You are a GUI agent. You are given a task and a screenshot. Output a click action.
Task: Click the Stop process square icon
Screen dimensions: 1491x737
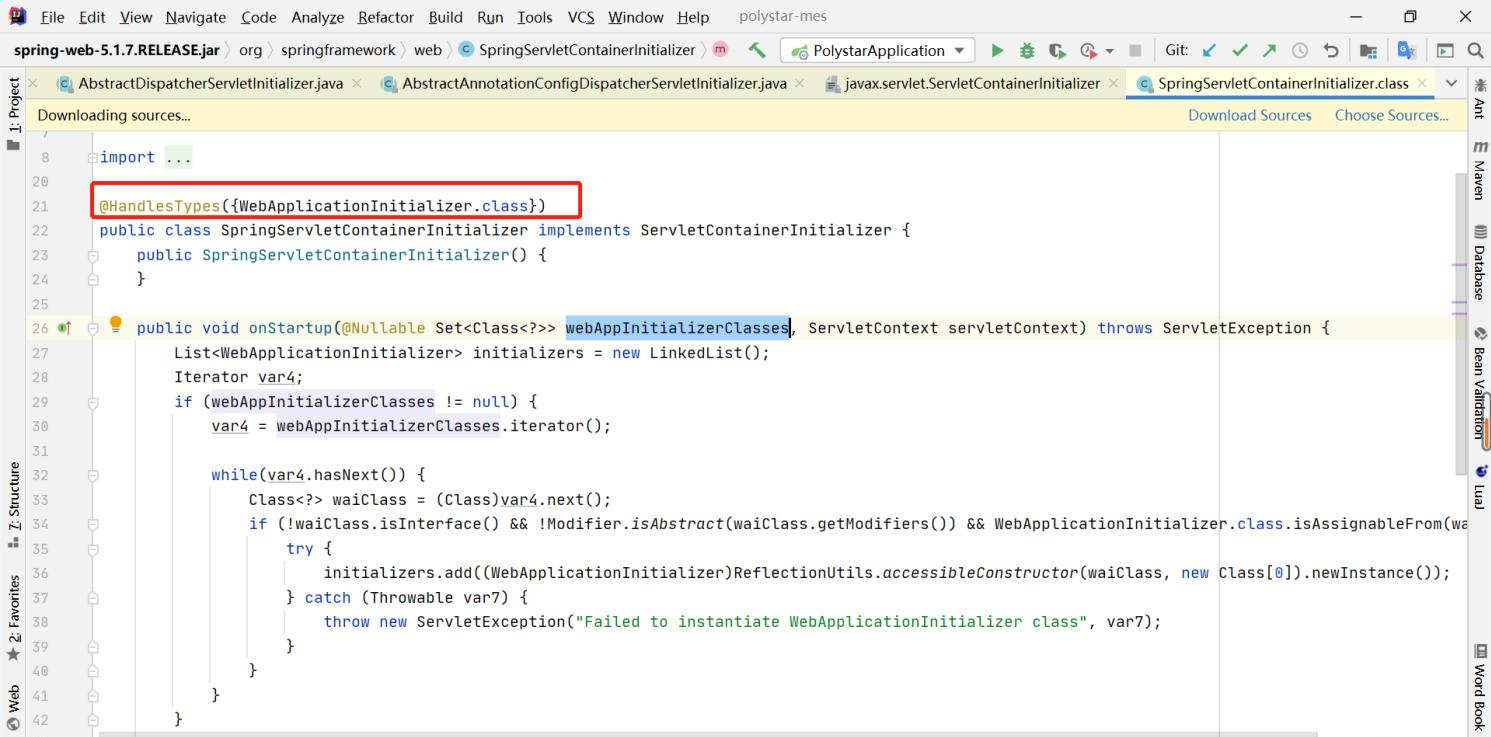[1135, 50]
